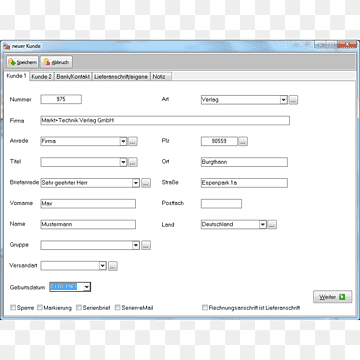Click the Firma field with Markt+Technik Verlag
Image resolution: width=360 pixels, height=360 pixels.
[165, 121]
